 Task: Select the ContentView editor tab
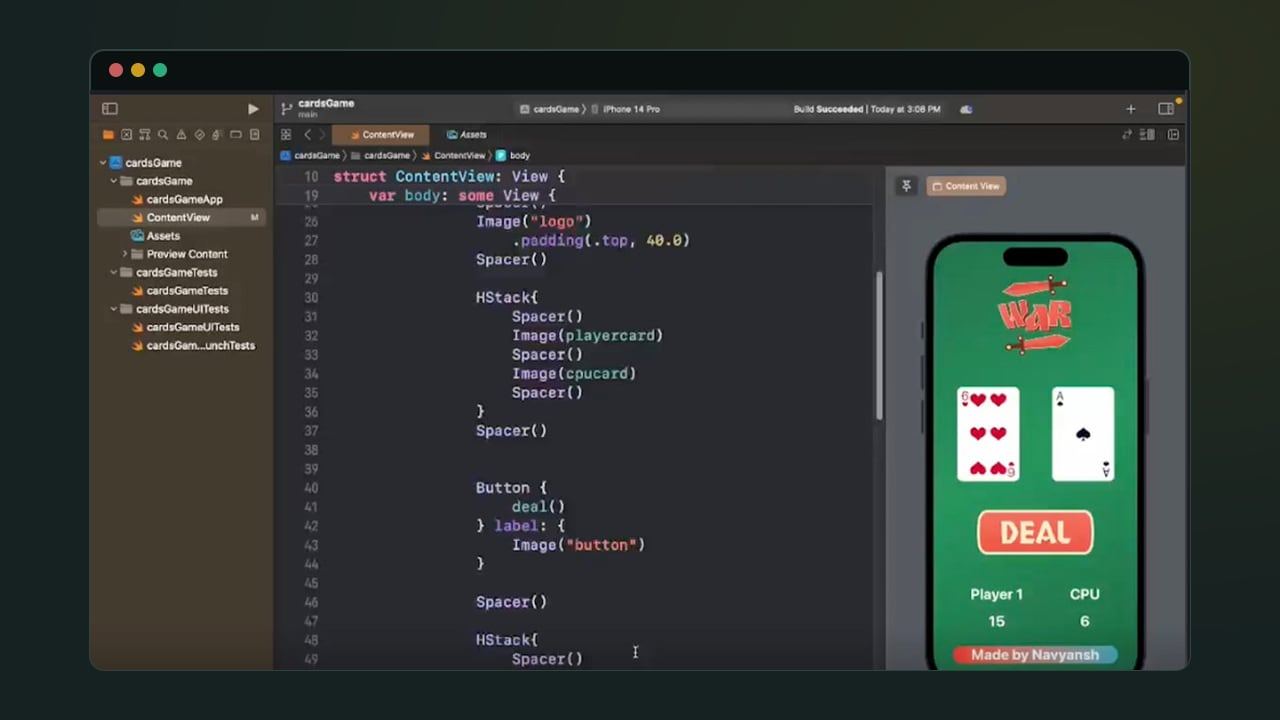coord(381,135)
